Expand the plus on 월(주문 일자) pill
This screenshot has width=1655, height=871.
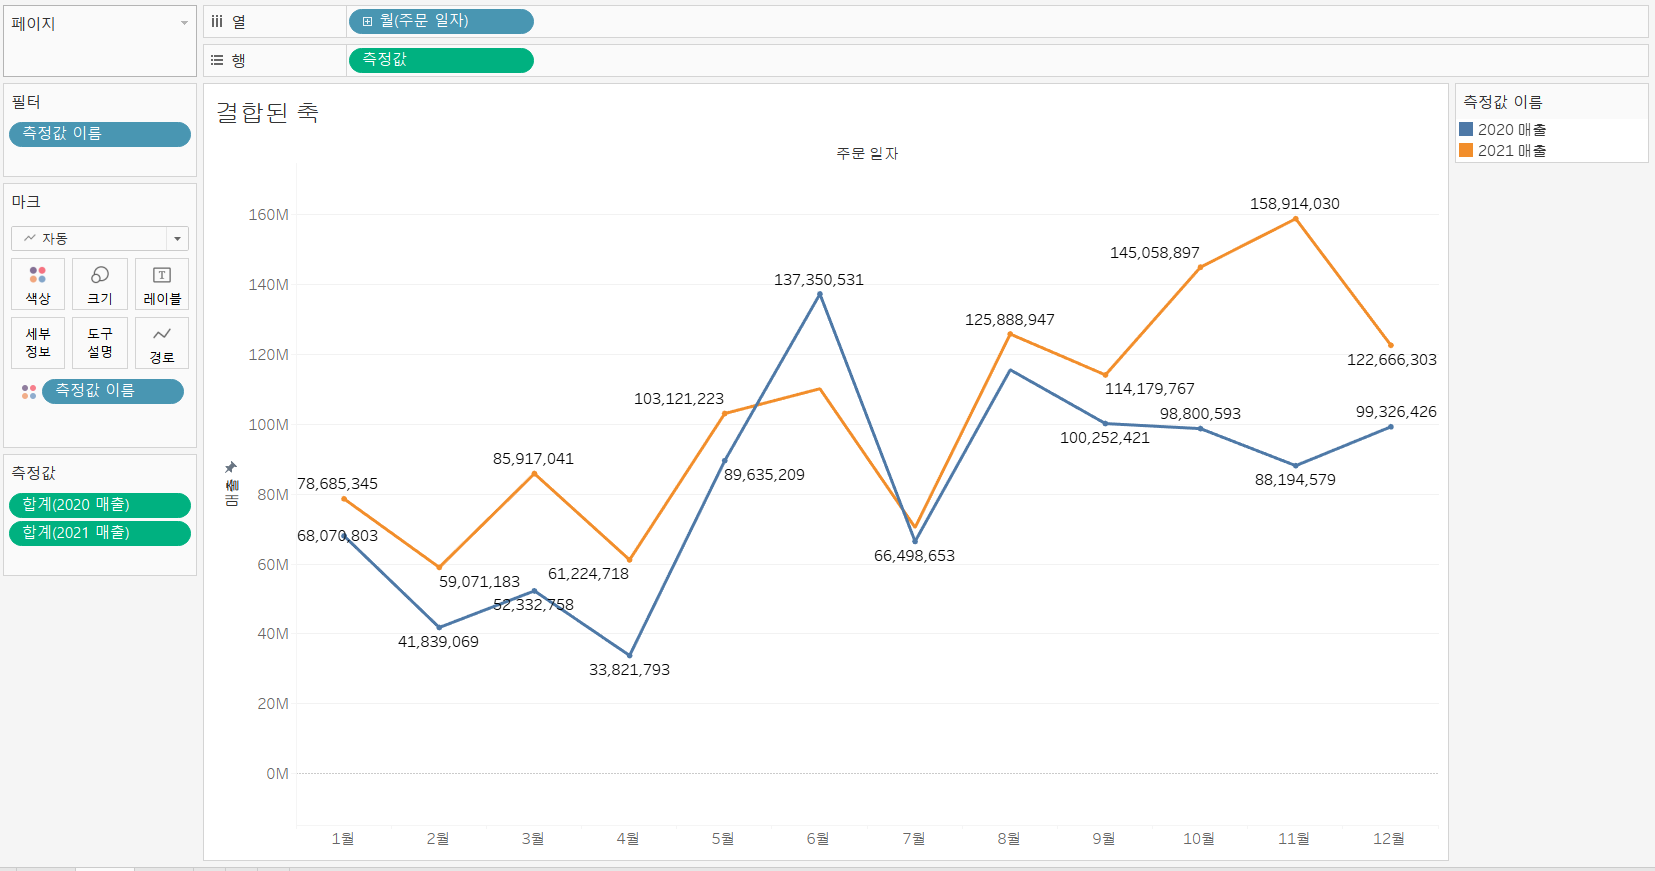(367, 21)
